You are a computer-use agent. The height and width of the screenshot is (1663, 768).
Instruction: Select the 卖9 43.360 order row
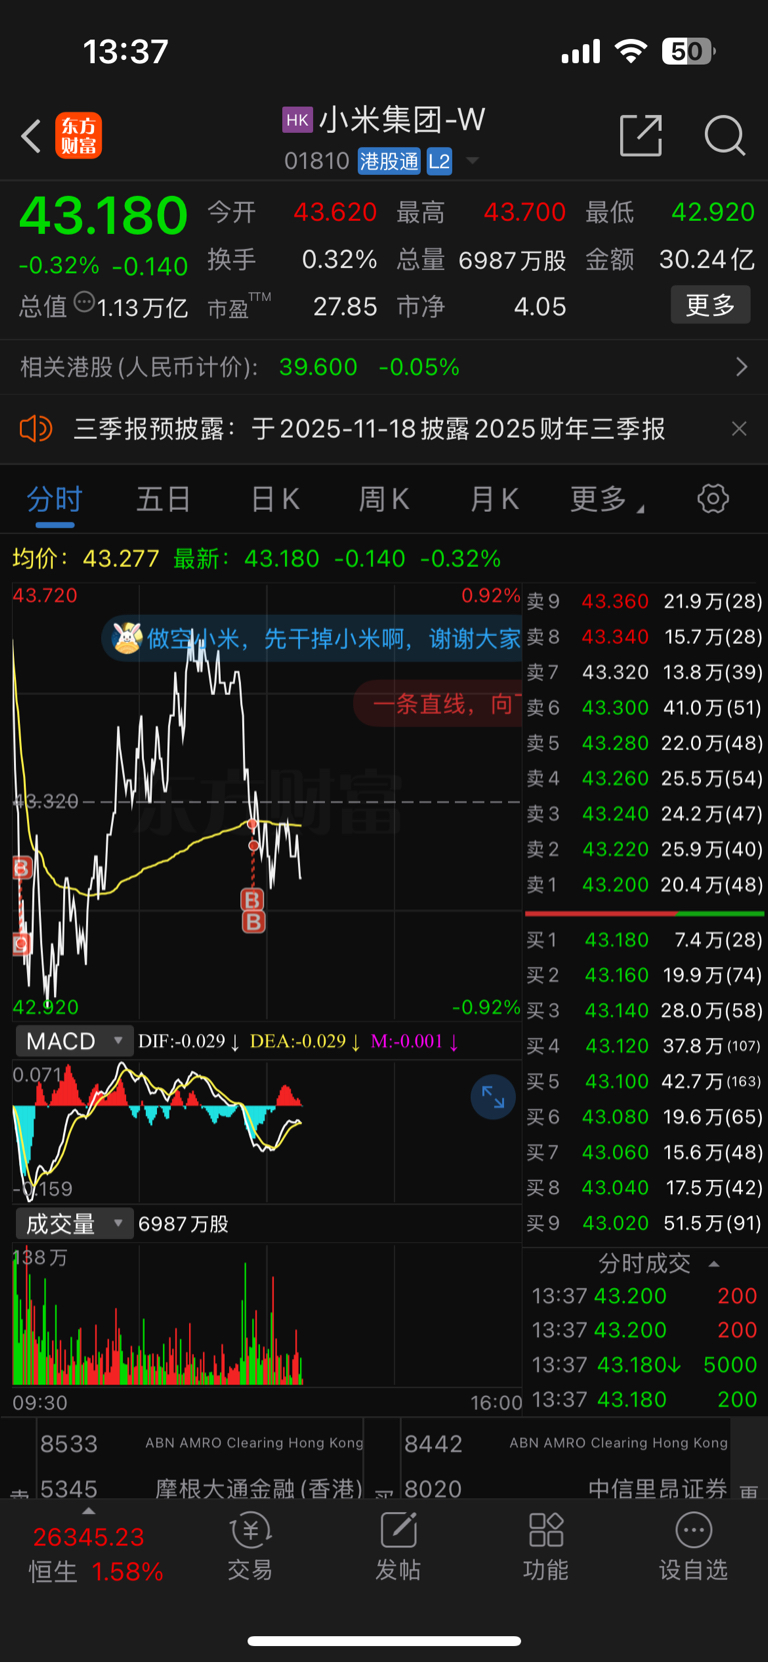[x=645, y=601]
